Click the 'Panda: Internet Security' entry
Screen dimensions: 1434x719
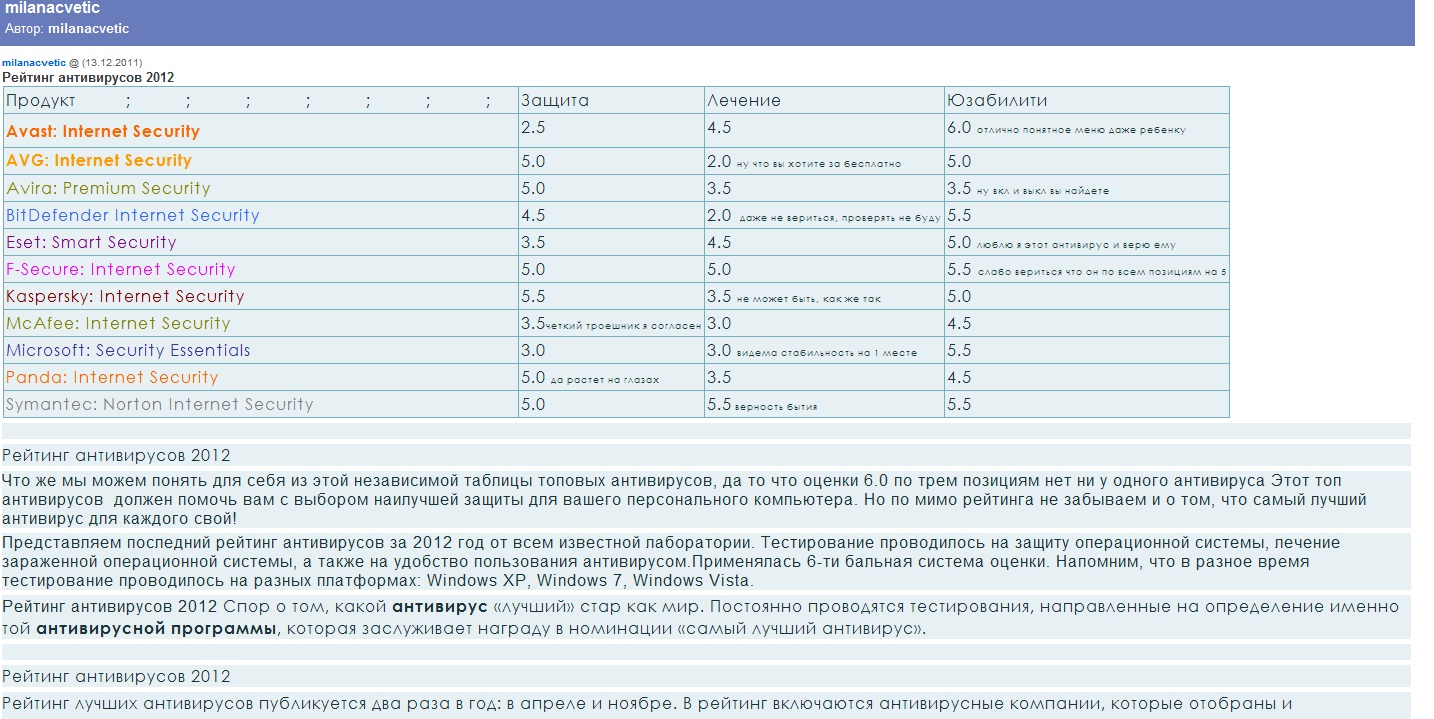[x=112, y=377]
